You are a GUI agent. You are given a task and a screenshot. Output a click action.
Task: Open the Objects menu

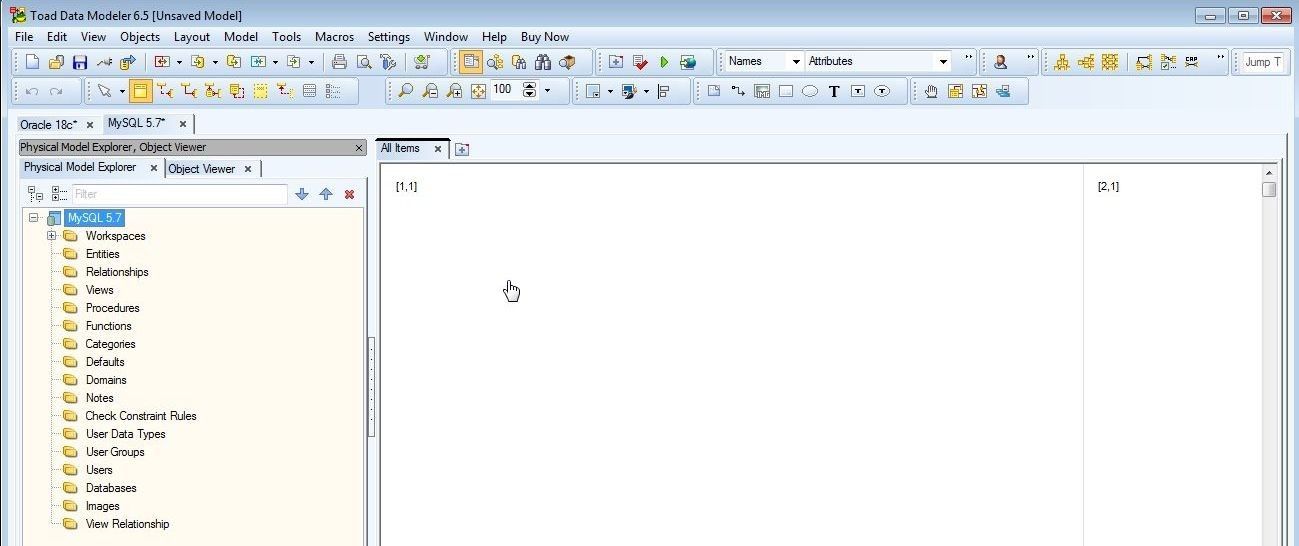point(140,37)
